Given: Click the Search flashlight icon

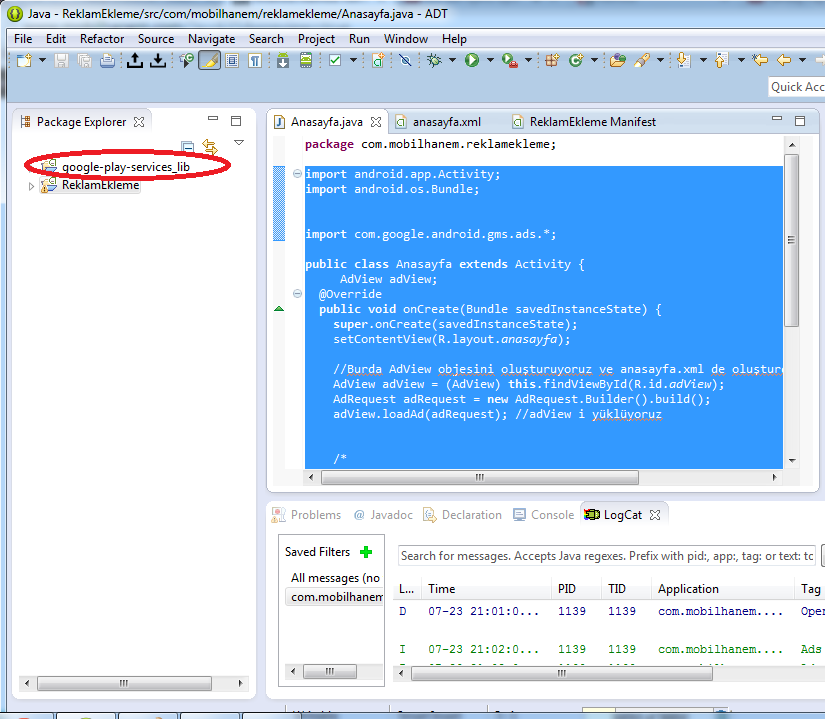Looking at the screenshot, I should [x=642, y=60].
